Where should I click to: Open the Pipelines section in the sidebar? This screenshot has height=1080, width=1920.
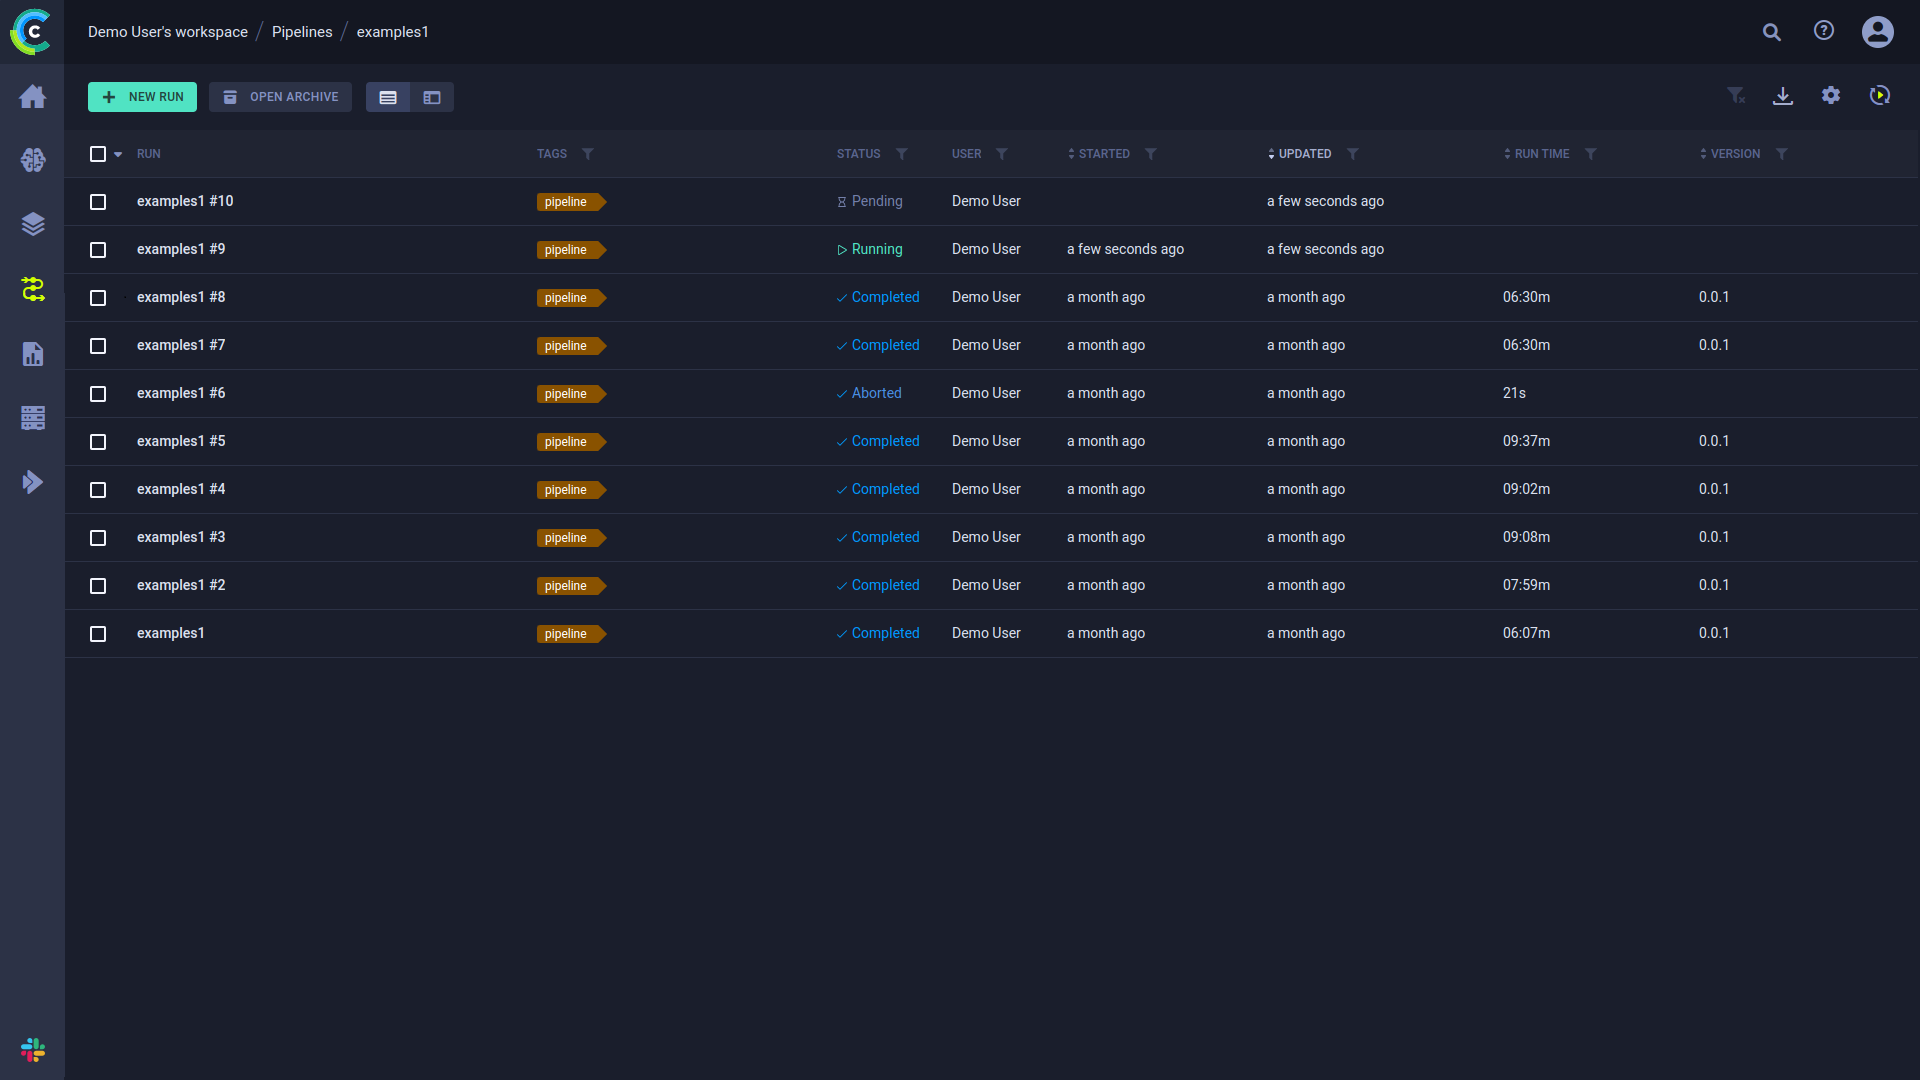coord(33,290)
